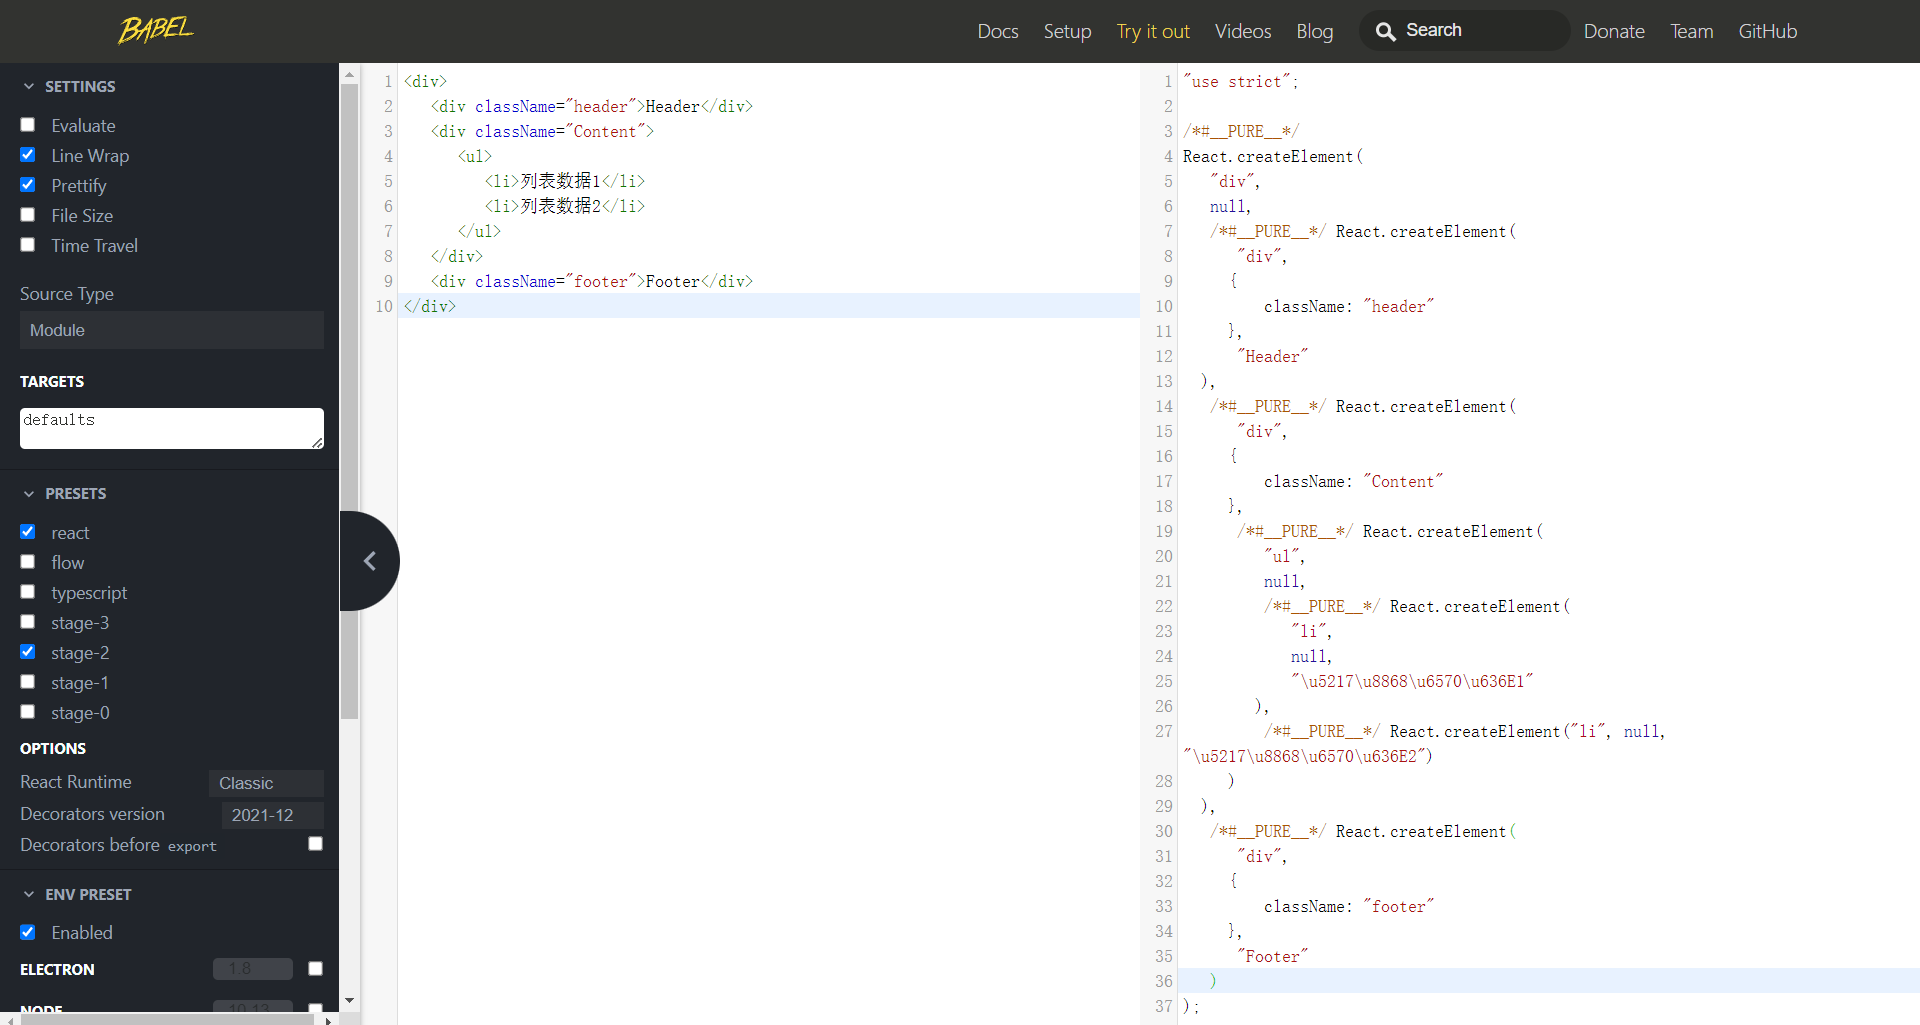The image size is (1920, 1025).
Task: Uncheck the react preset
Action: click(28, 532)
